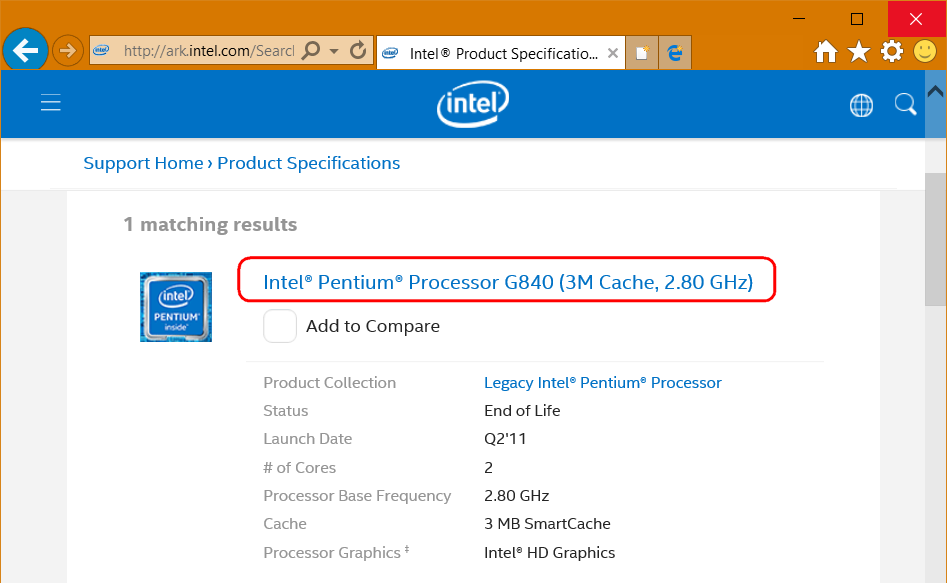Viewport: 947px width, 583px height.
Task: Open Legacy Intel Pentium Processor collection link
Action: click(x=603, y=383)
